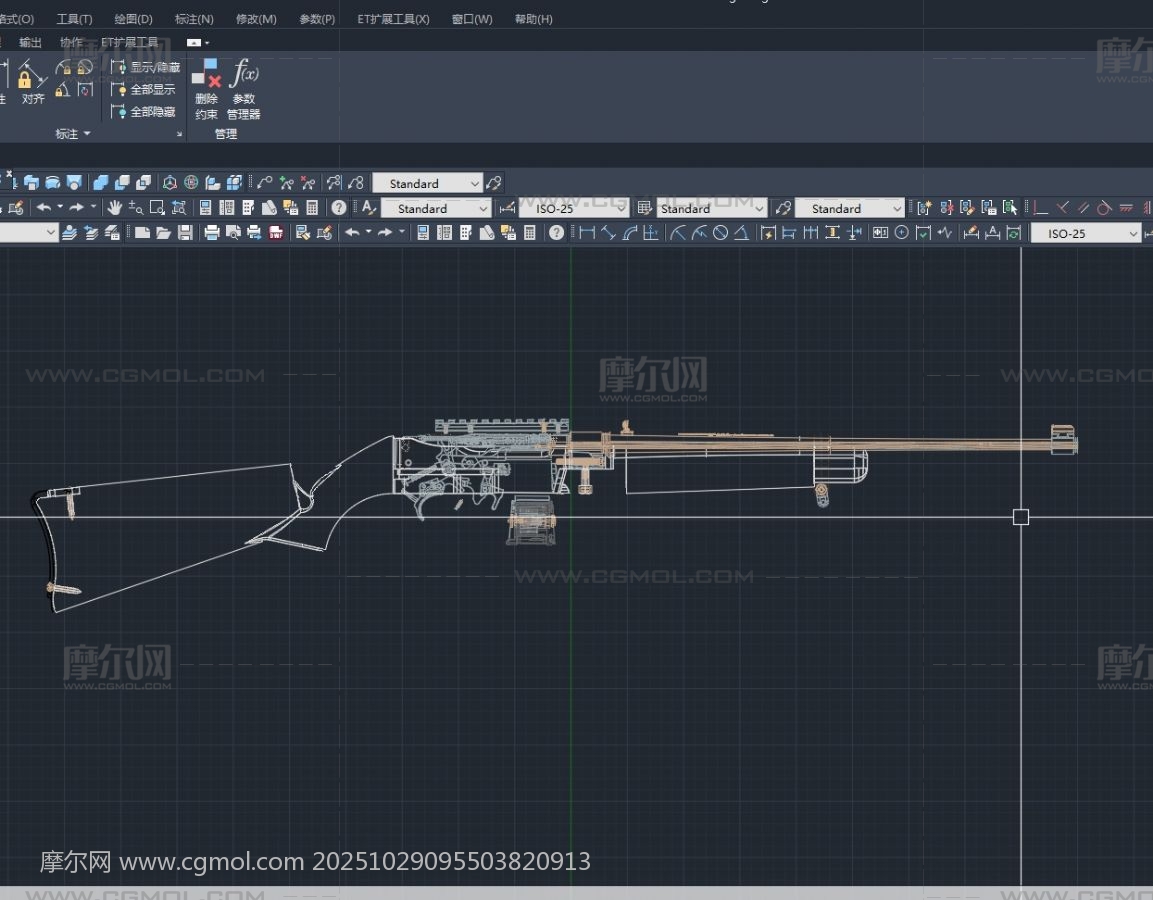Click the Angular dimension icon

pos(741,233)
